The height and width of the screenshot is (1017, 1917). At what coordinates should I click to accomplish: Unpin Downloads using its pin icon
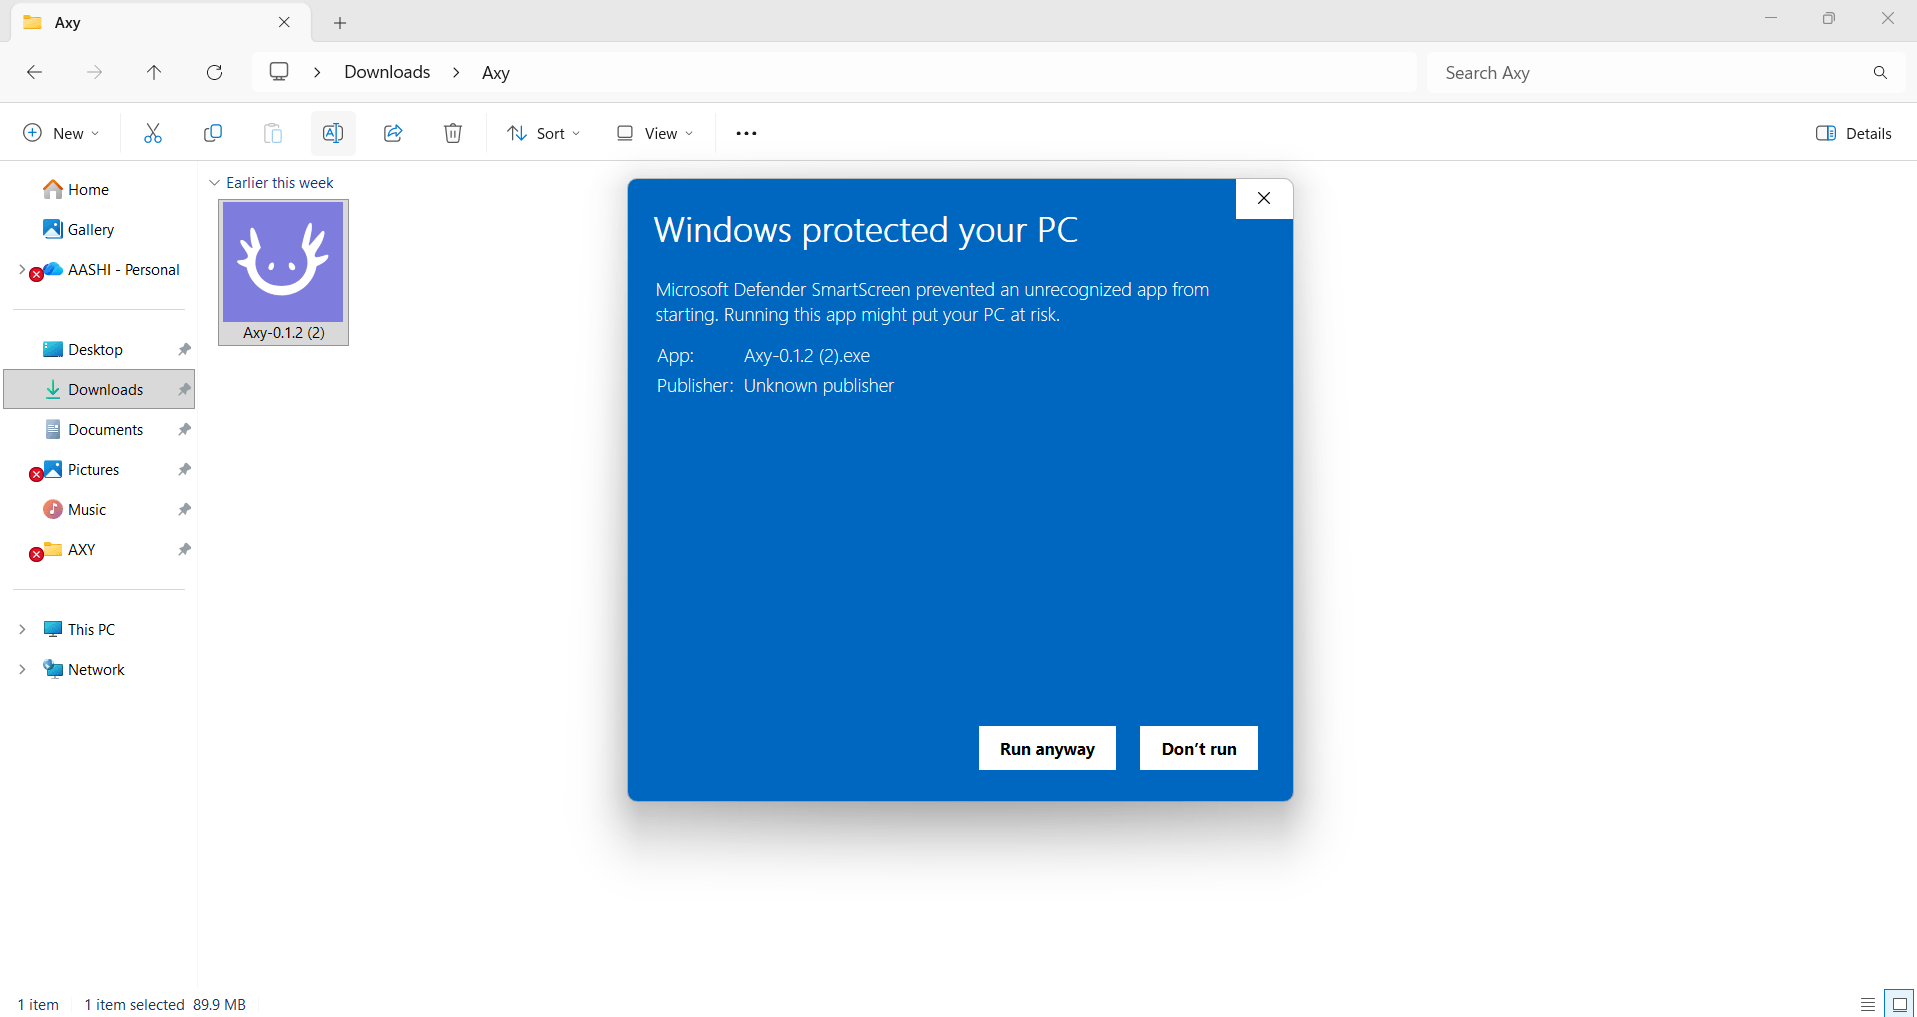184,389
